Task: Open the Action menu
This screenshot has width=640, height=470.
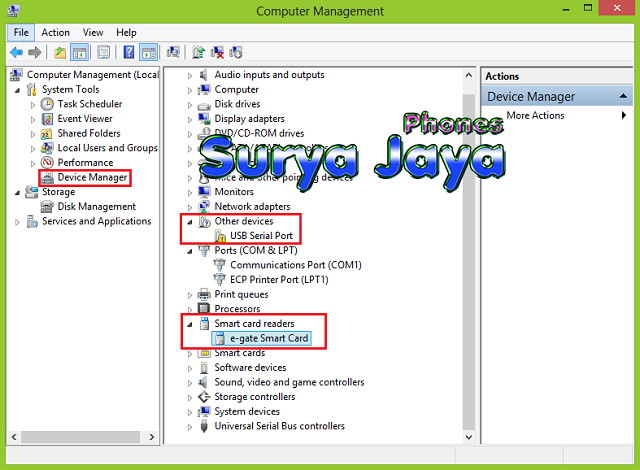Action: [56, 32]
